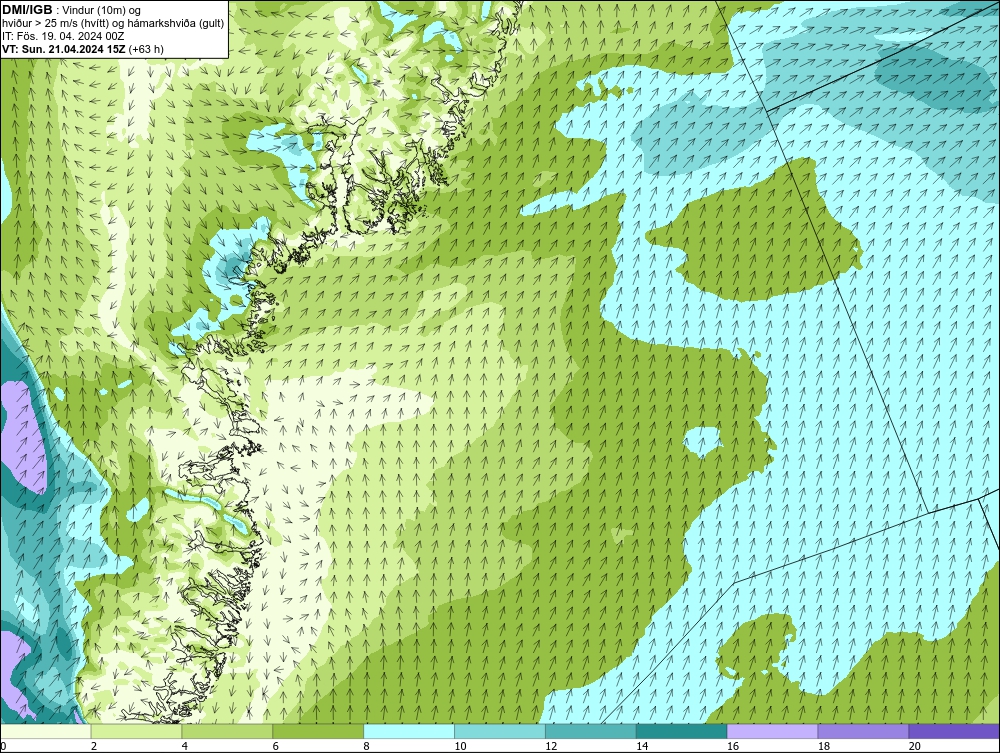Click the 16–18 m/s light purple swatch
This screenshot has width=1000, height=753.
[x=773, y=731]
